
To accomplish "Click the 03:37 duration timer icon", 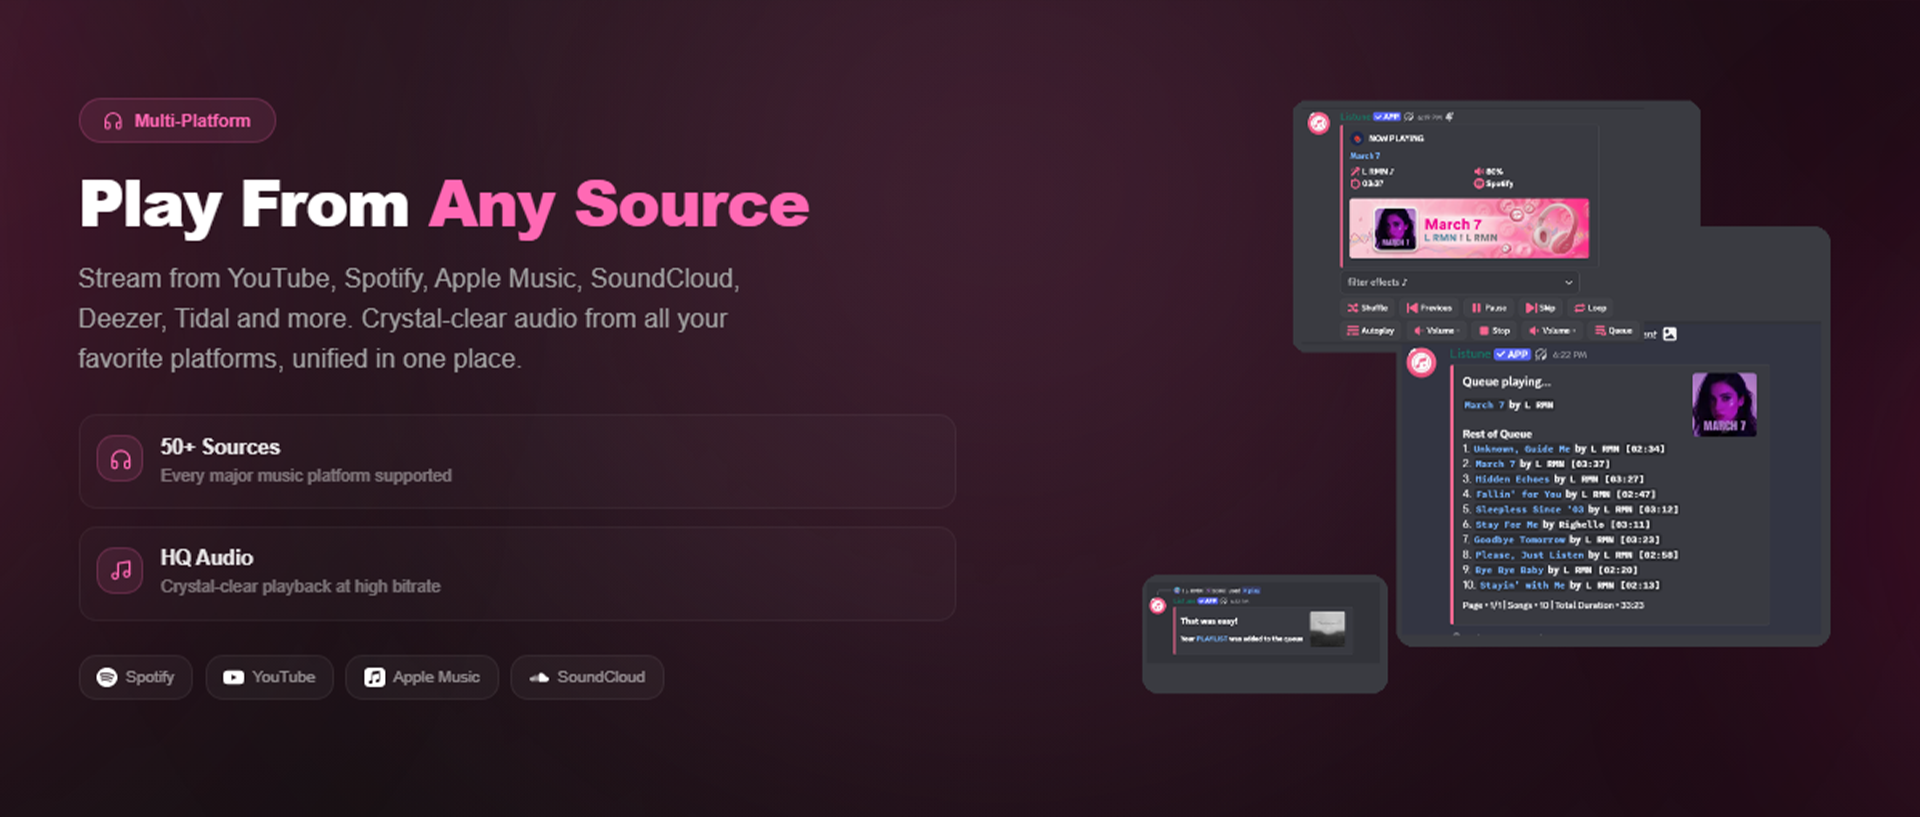I will tap(1356, 183).
